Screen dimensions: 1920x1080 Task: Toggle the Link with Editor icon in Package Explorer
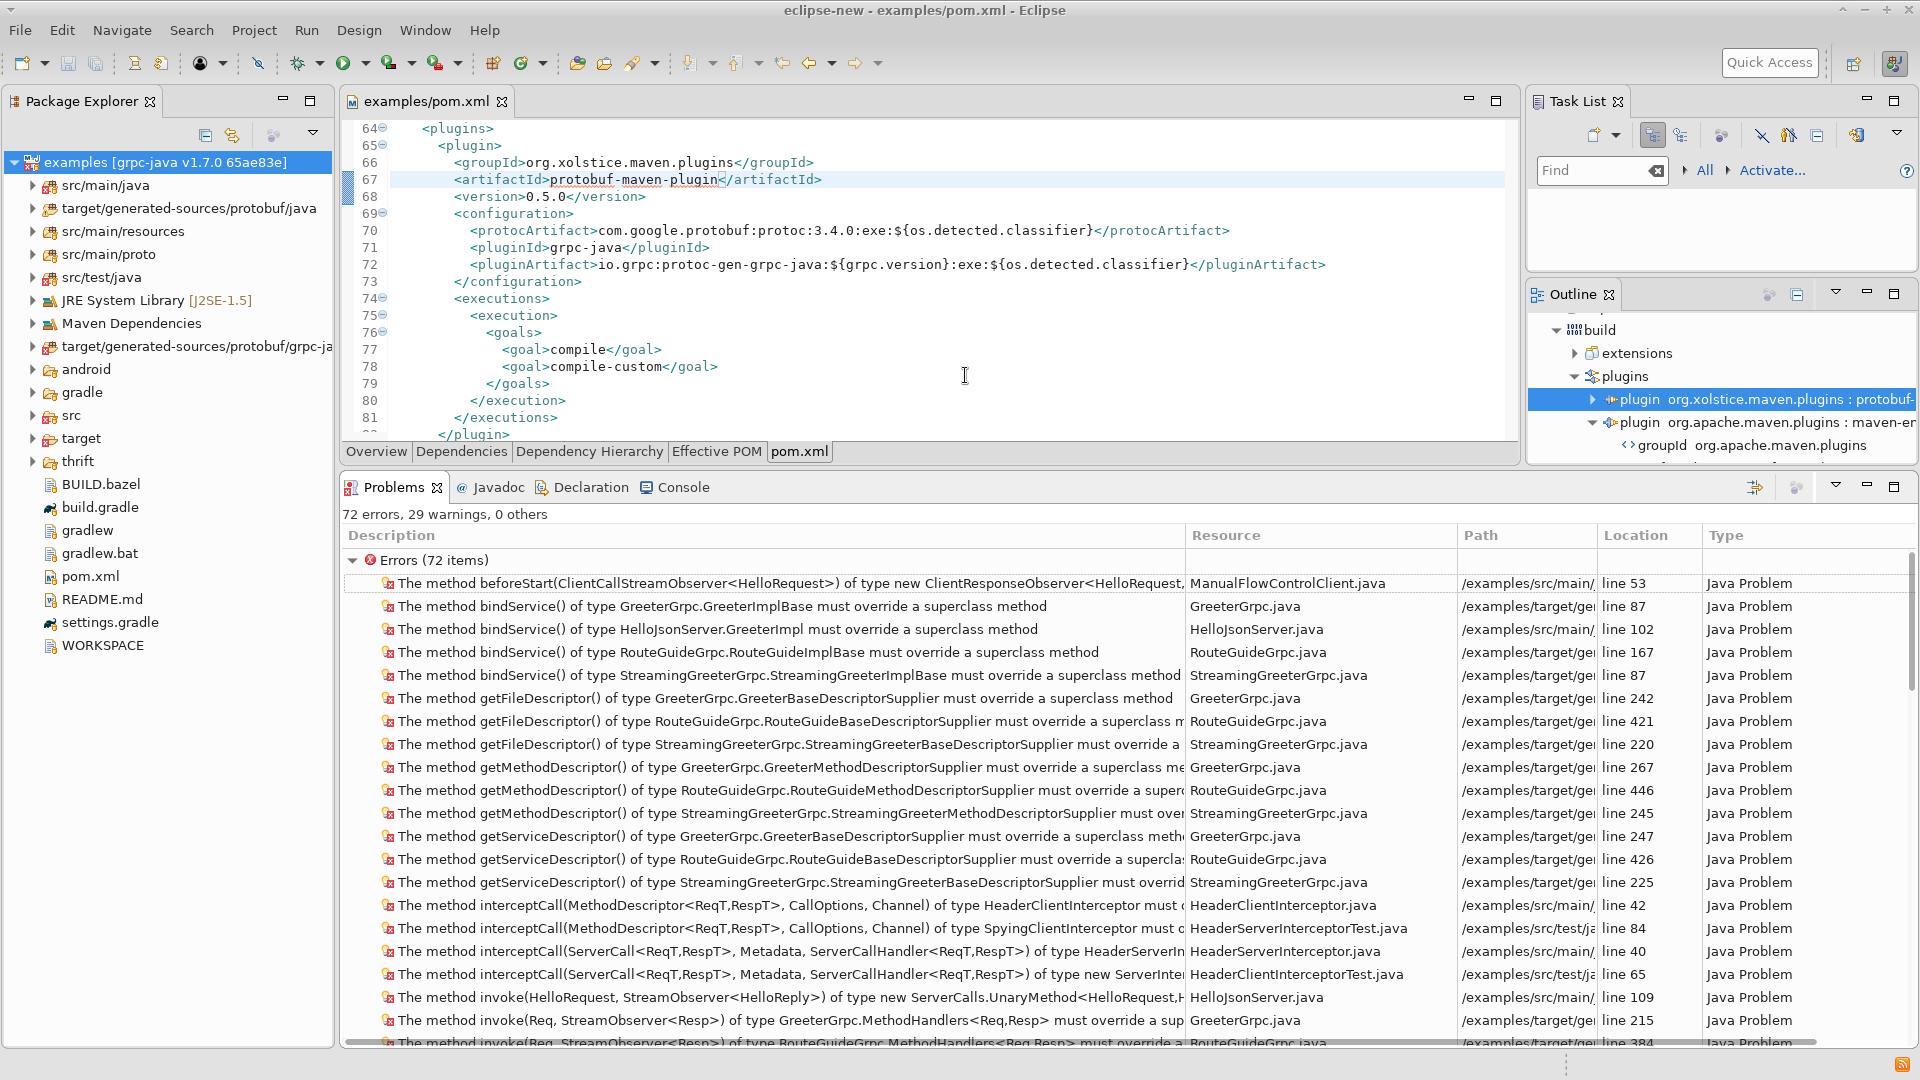pos(232,135)
